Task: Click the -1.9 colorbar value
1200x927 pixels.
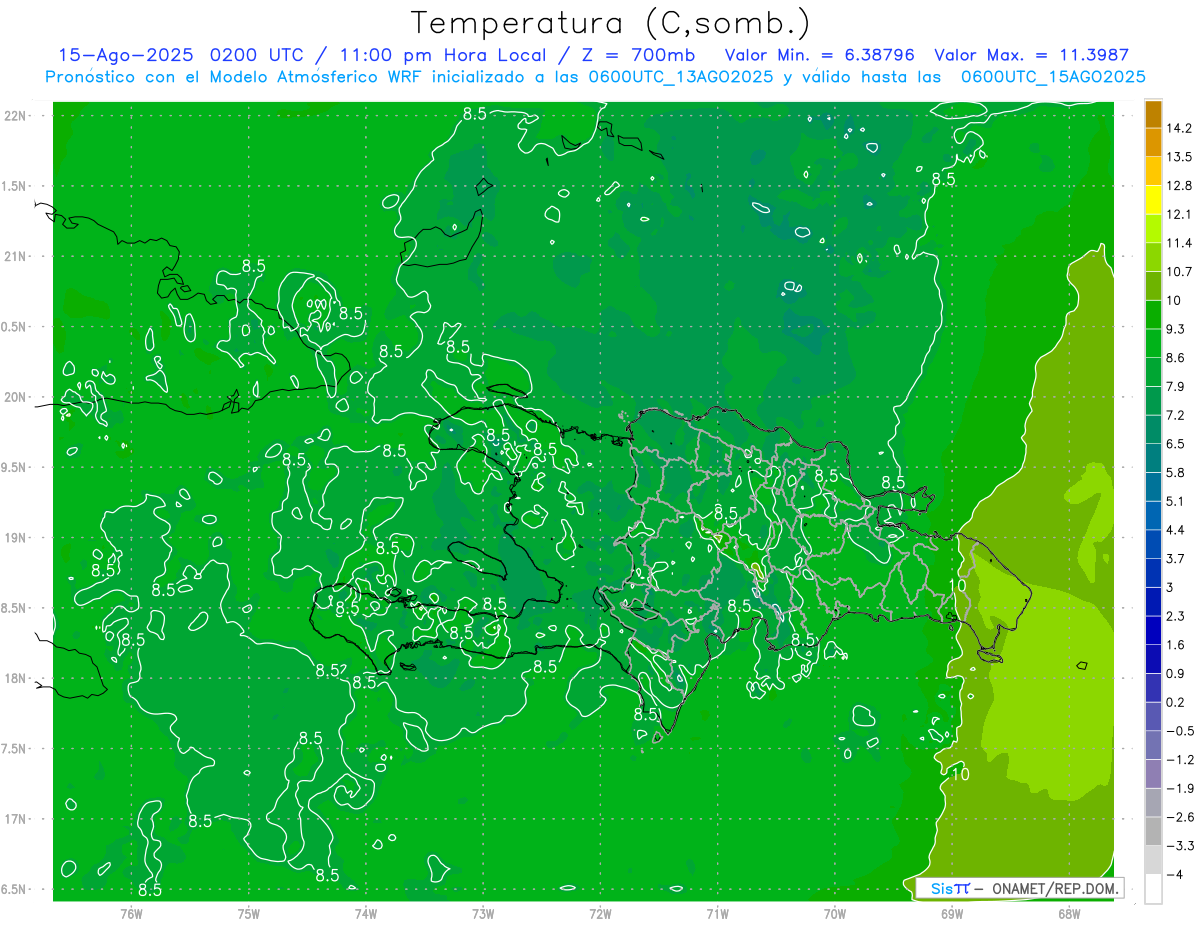Action: [x=1178, y=788]
